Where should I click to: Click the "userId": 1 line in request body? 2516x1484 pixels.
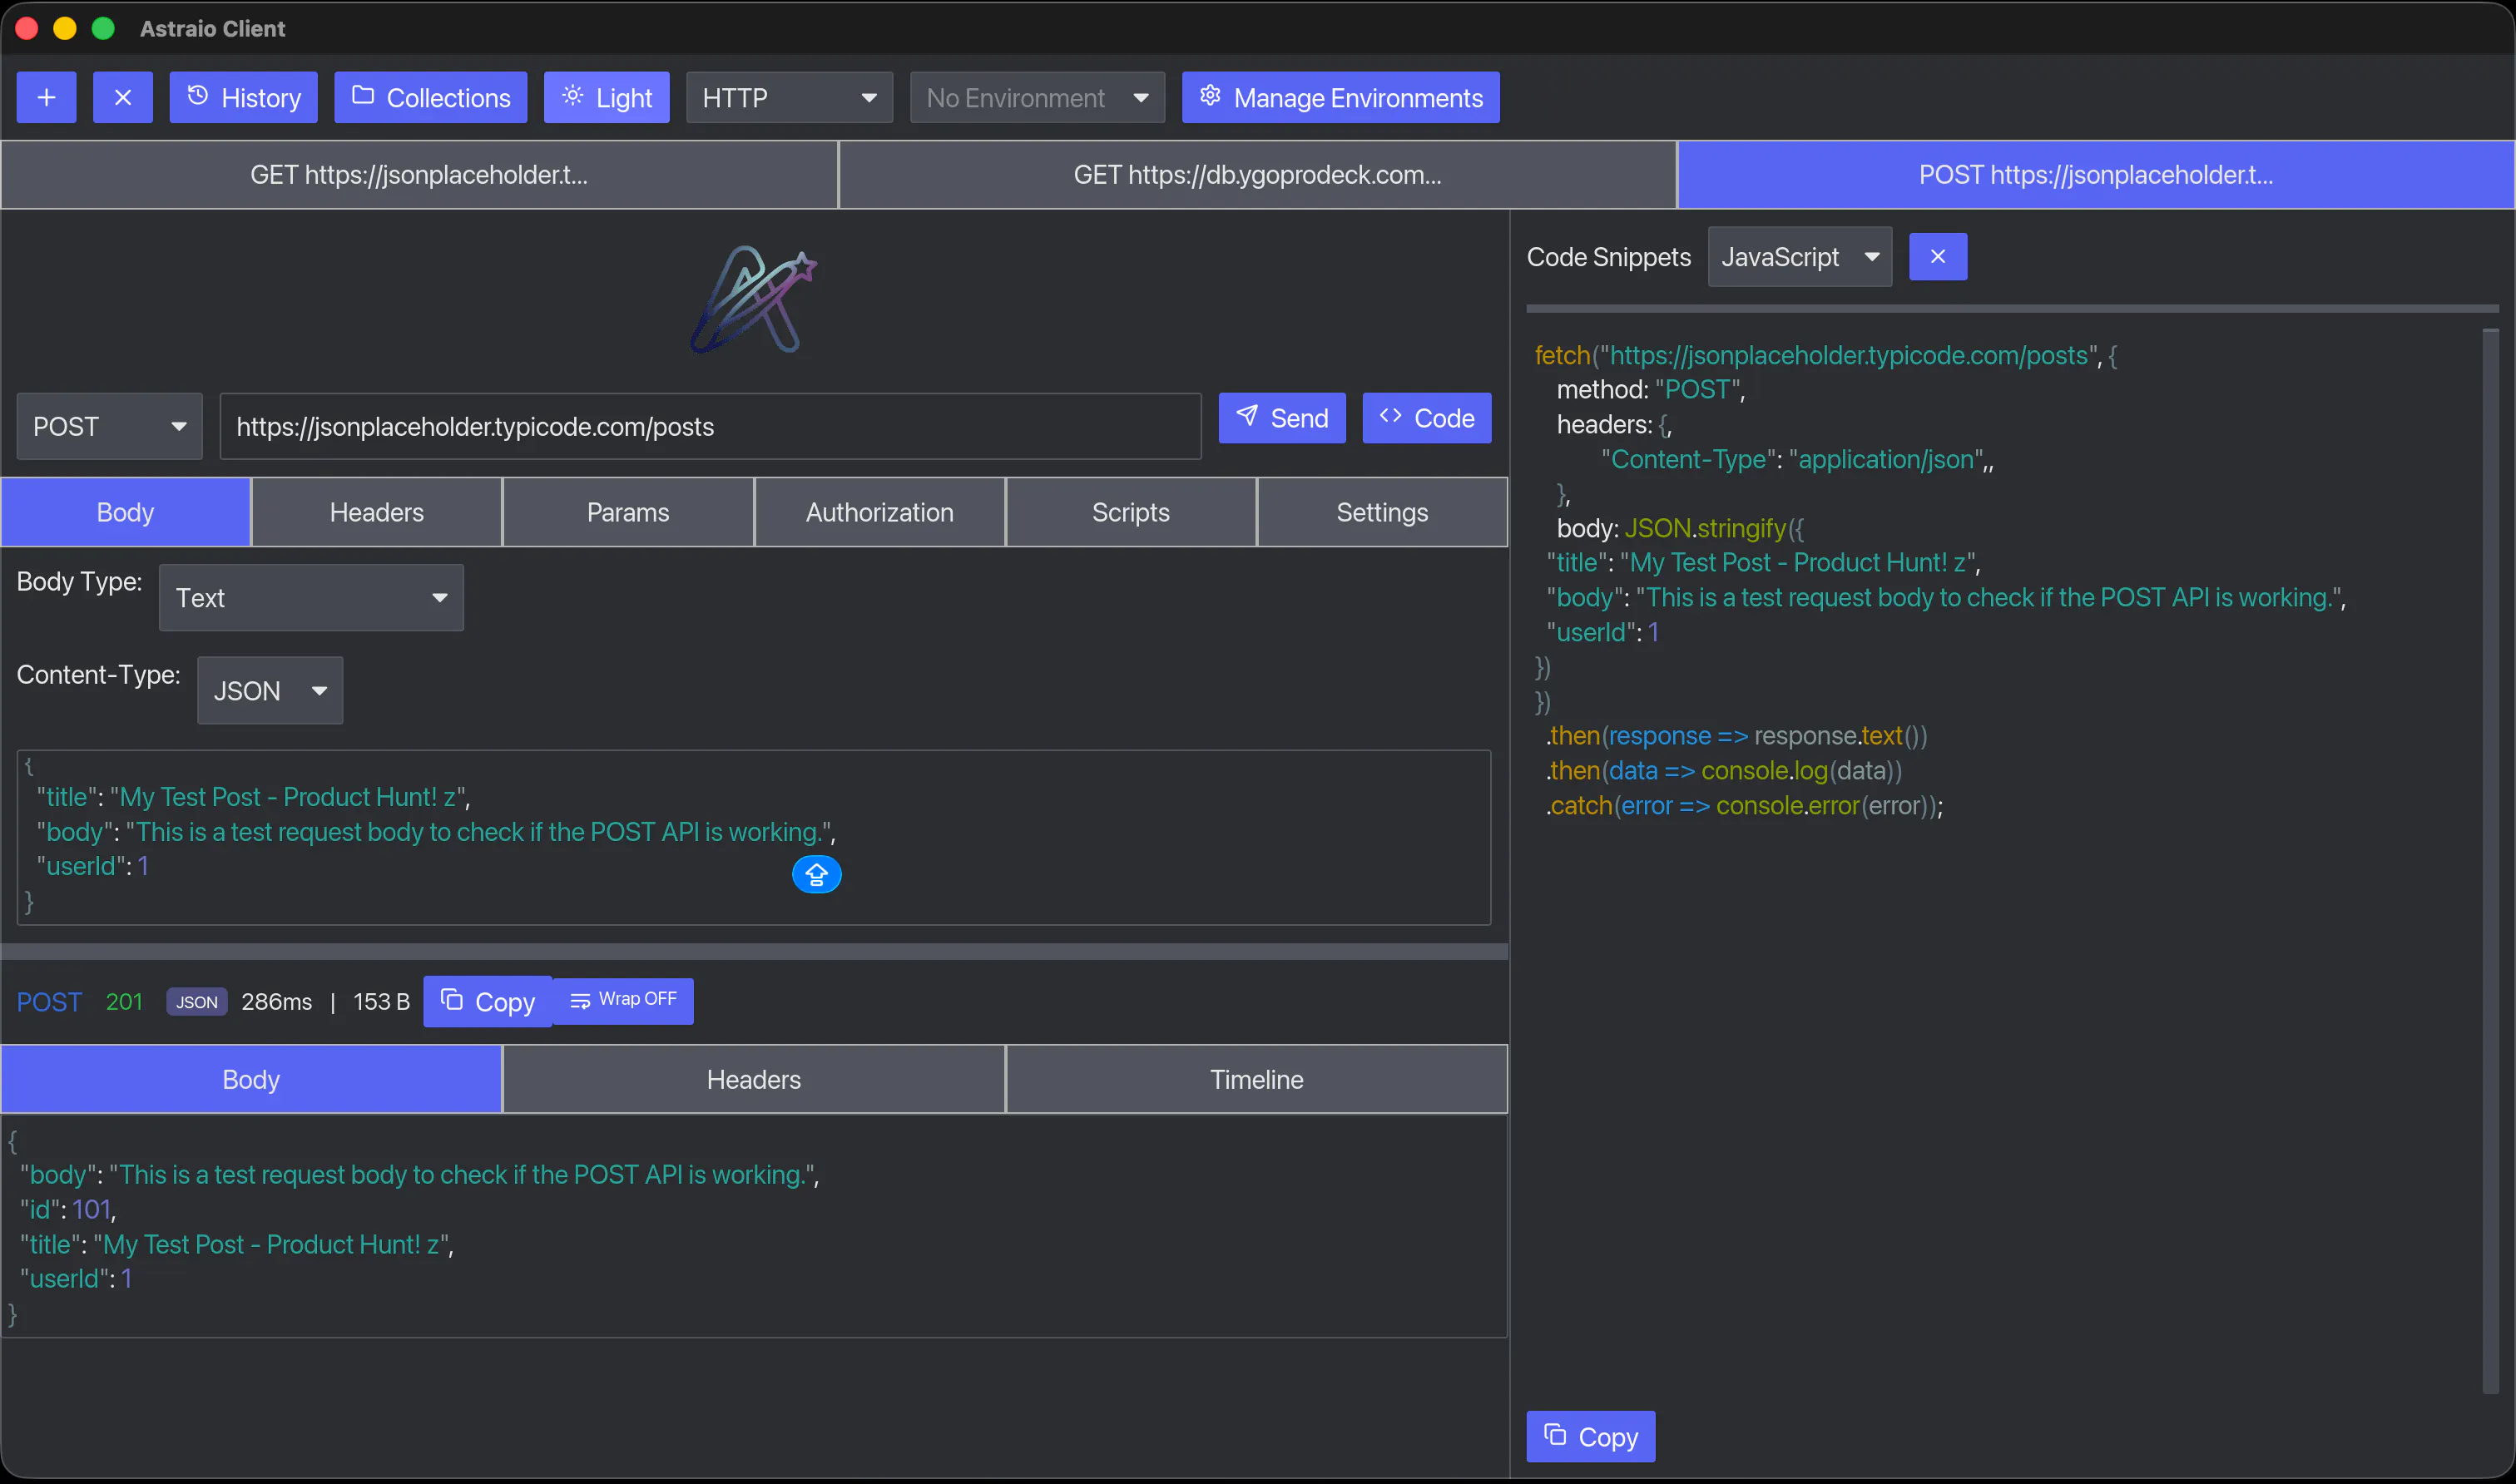(93, 866)
